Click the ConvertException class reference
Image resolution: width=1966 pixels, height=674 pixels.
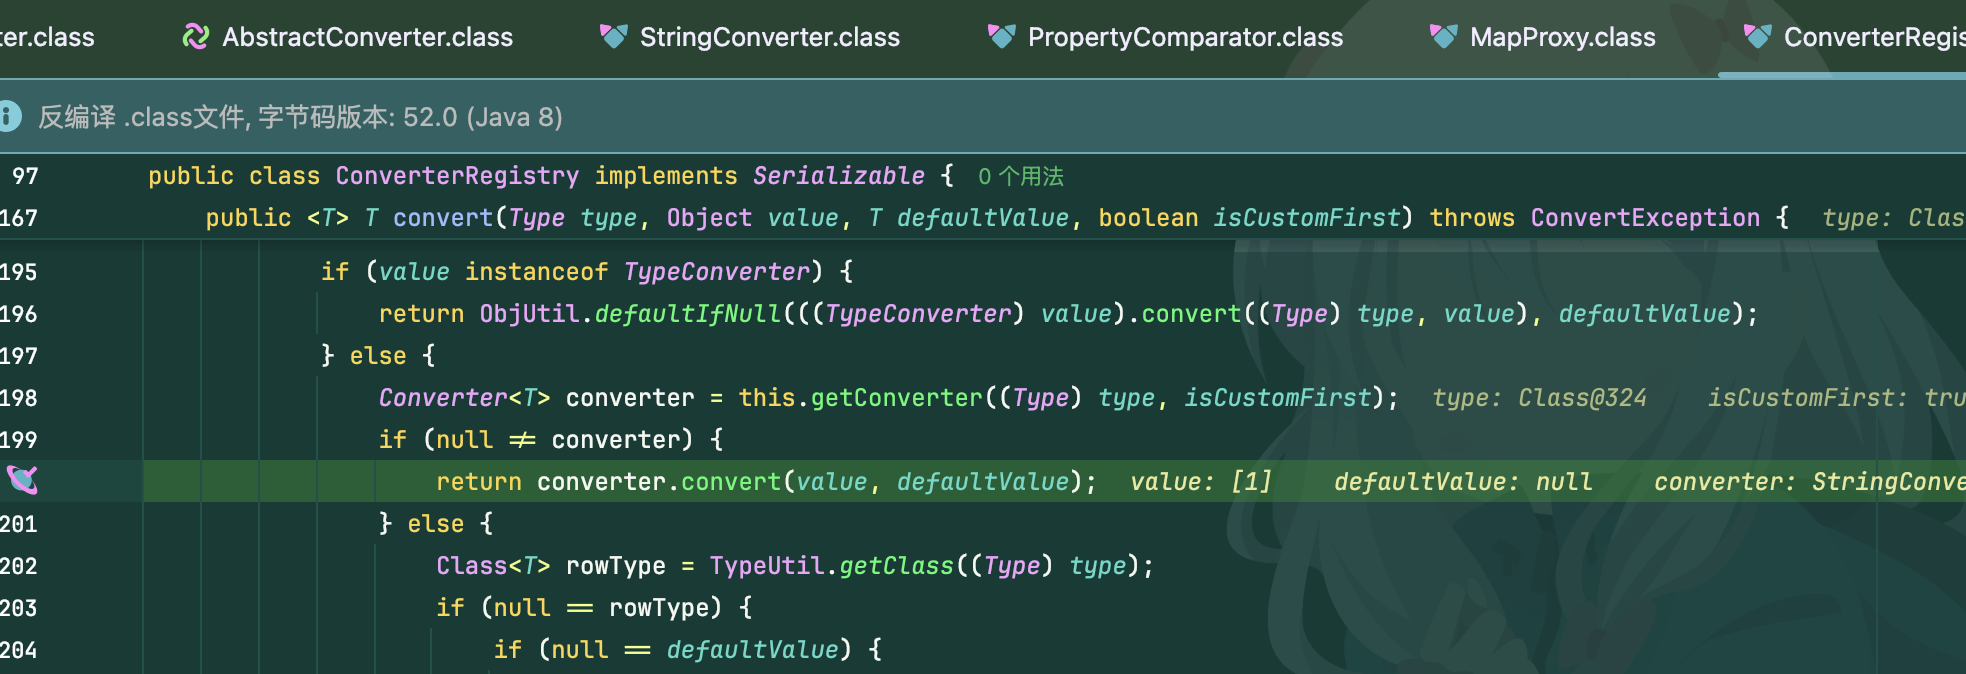1645,218
